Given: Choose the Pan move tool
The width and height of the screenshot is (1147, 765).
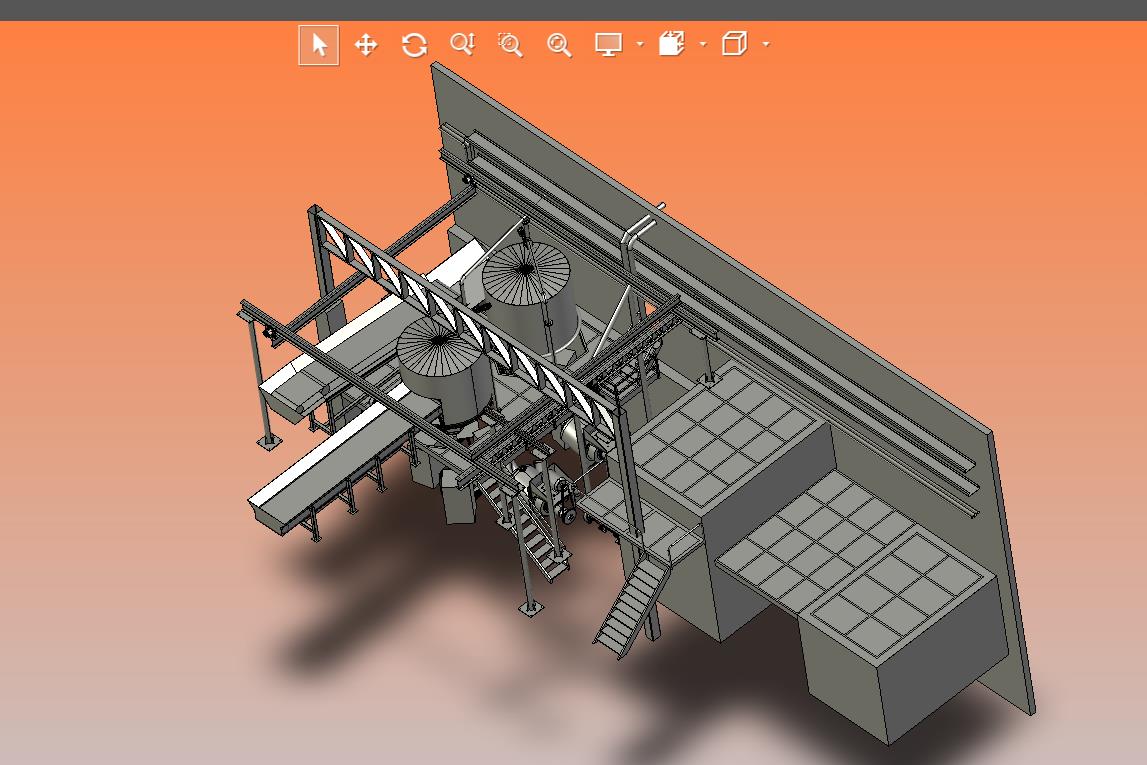Looking at the screenshot, I should pyautogui.click(x=366, y=45).
